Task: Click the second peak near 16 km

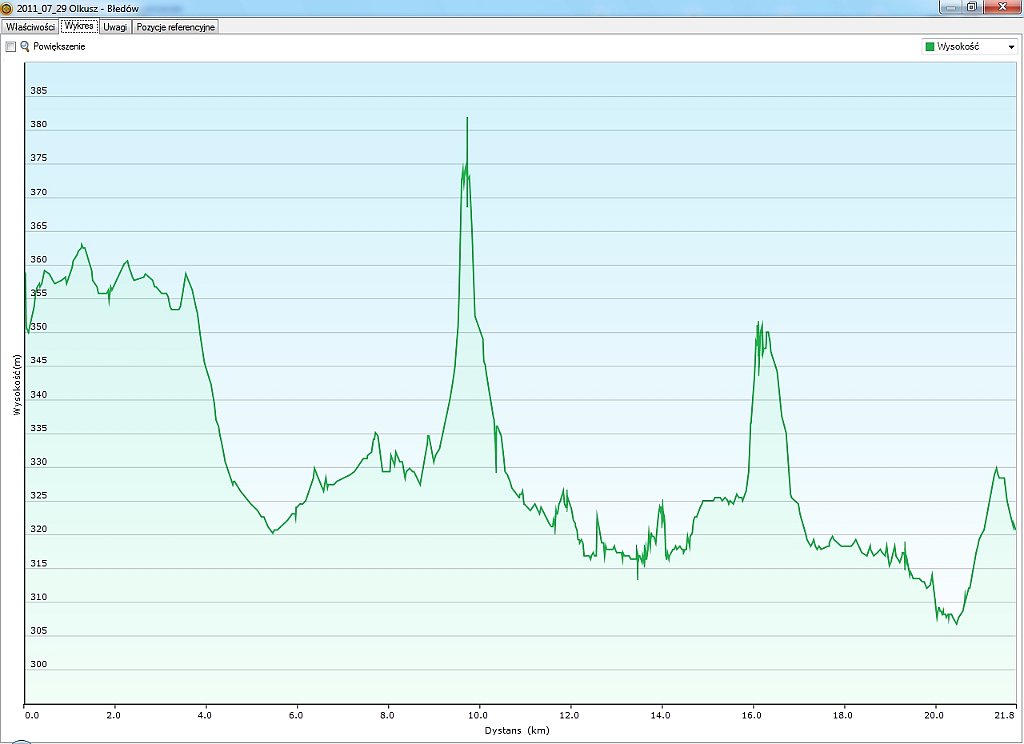Action: [759, 323]
